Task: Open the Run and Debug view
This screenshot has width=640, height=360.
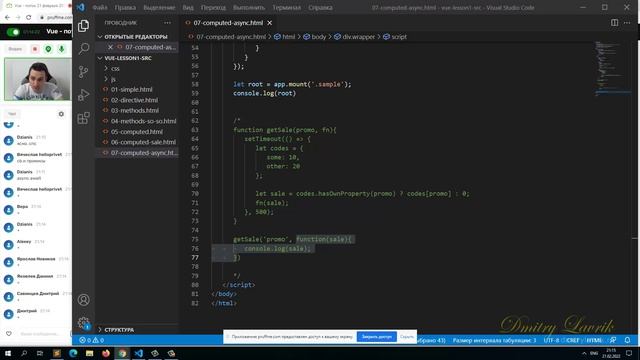Action: tap(84, 95)
